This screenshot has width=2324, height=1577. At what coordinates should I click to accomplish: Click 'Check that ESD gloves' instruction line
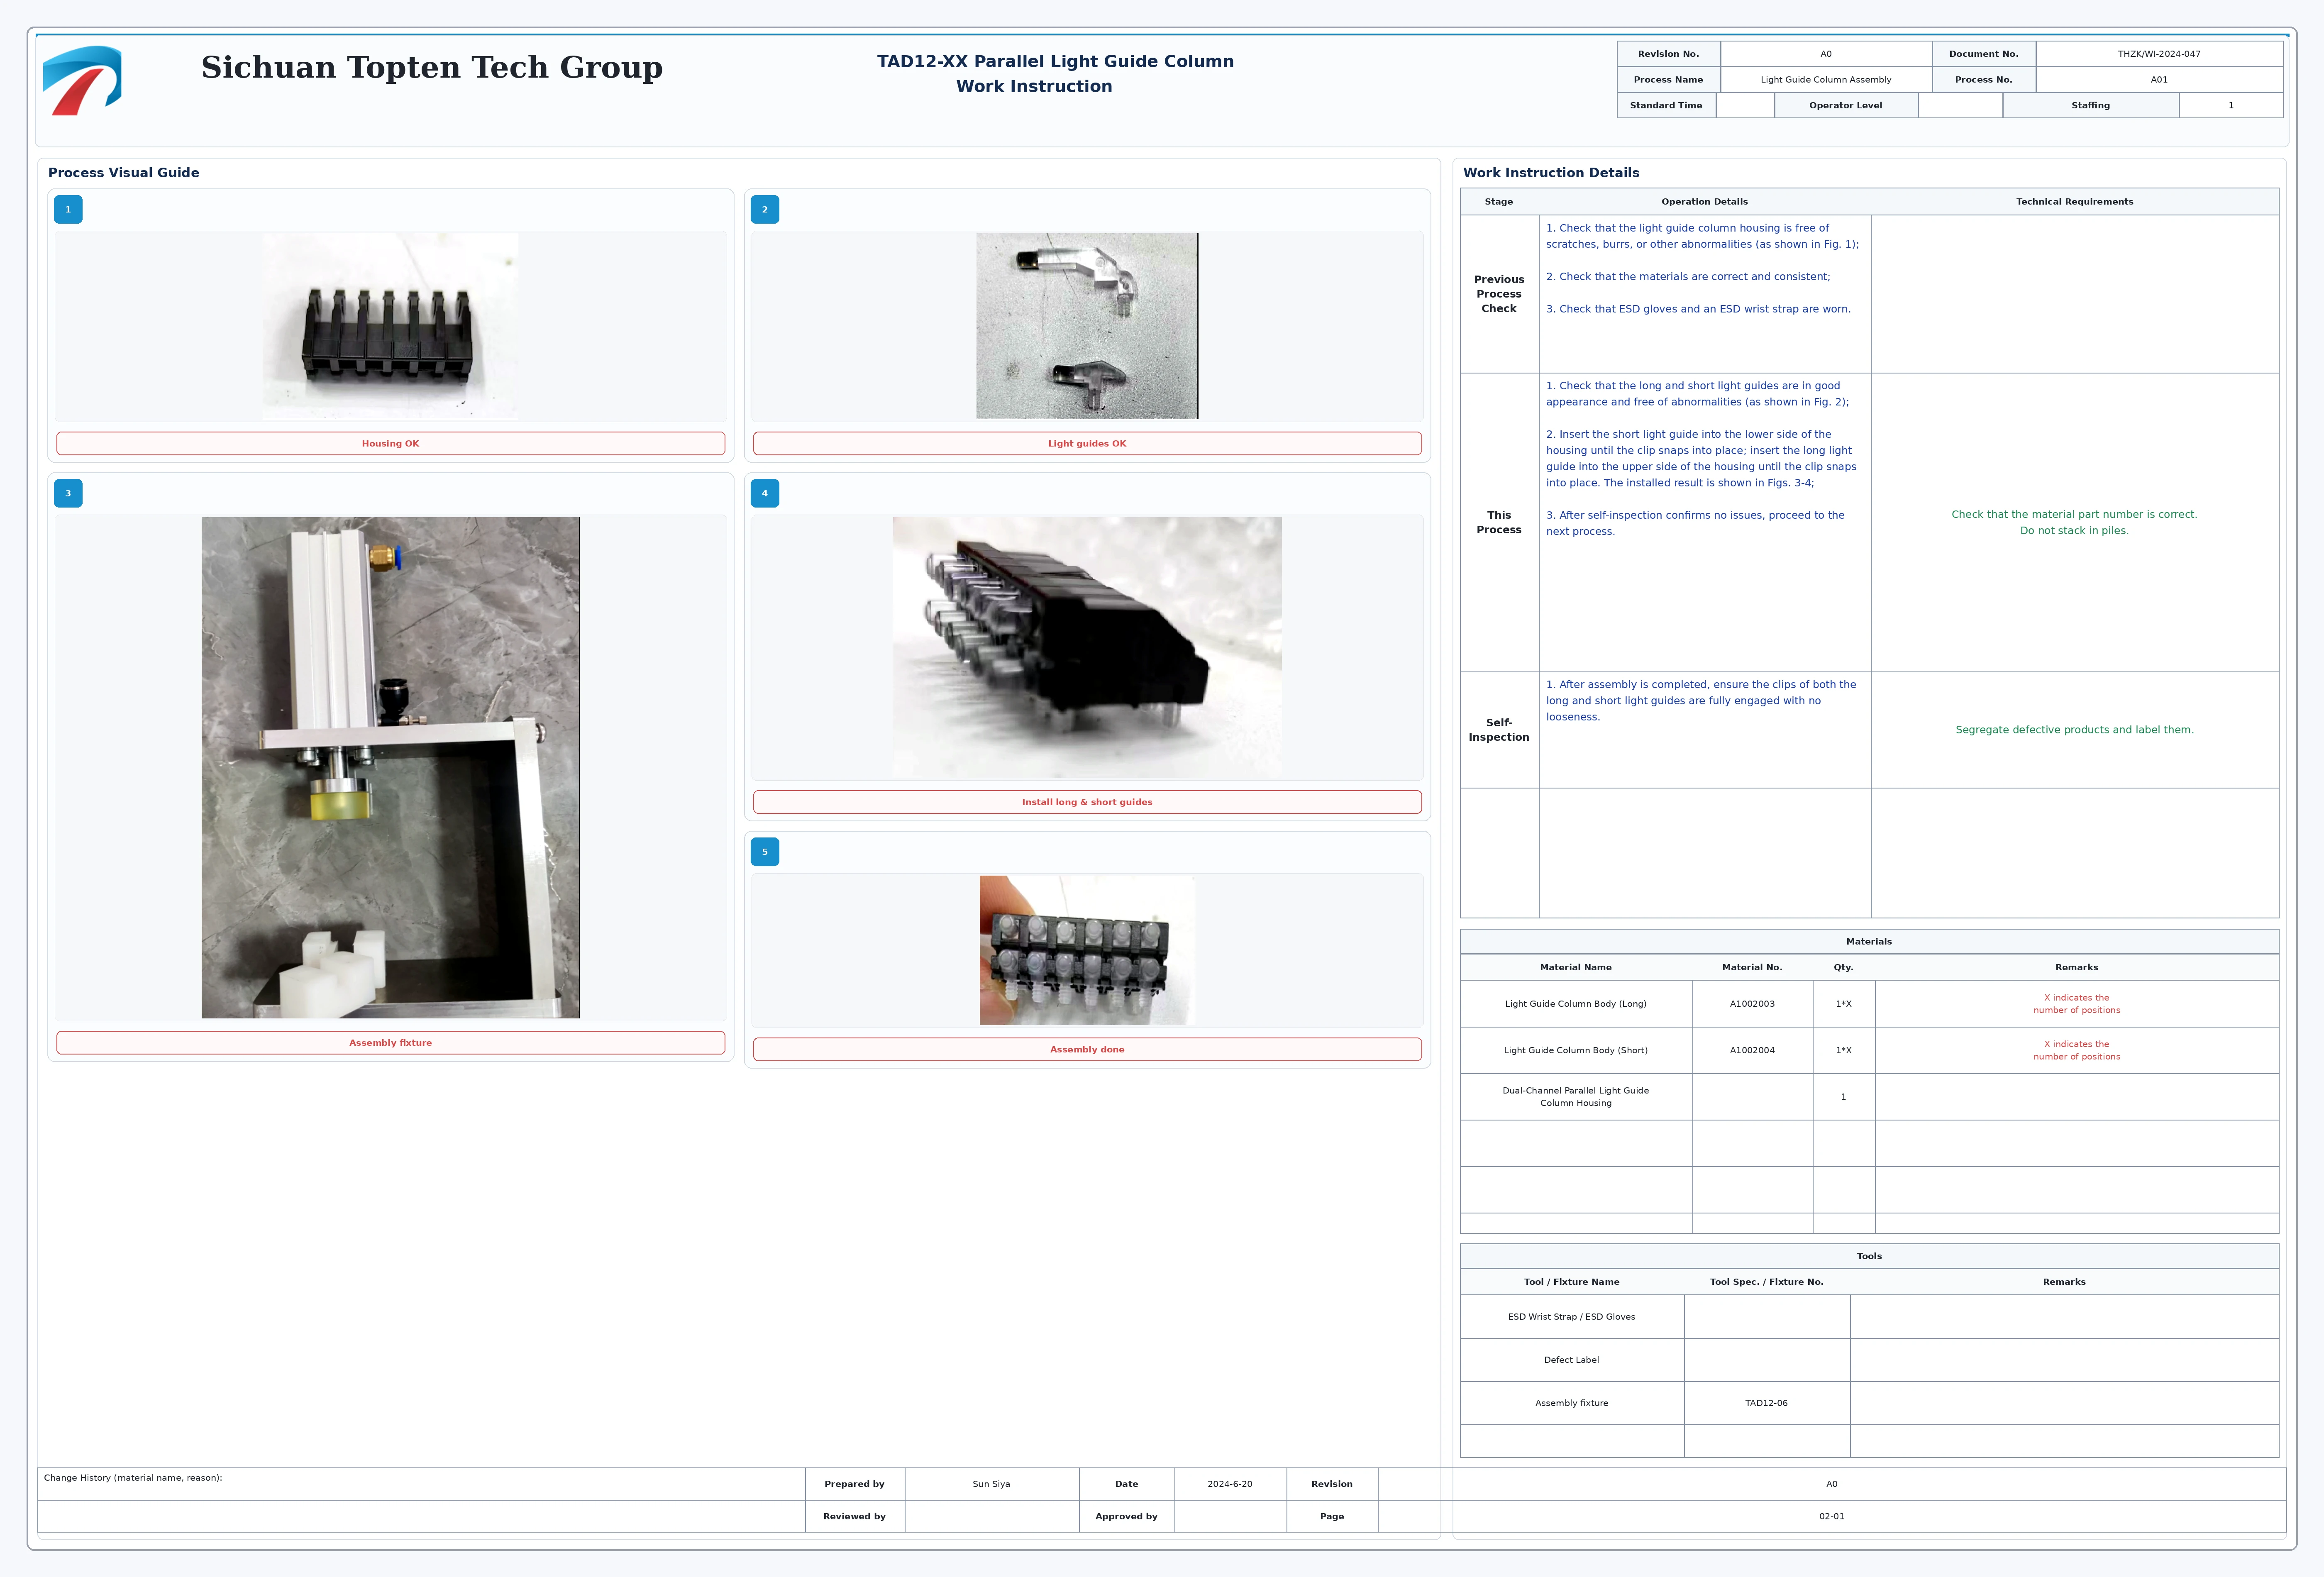pos(1698,309)
